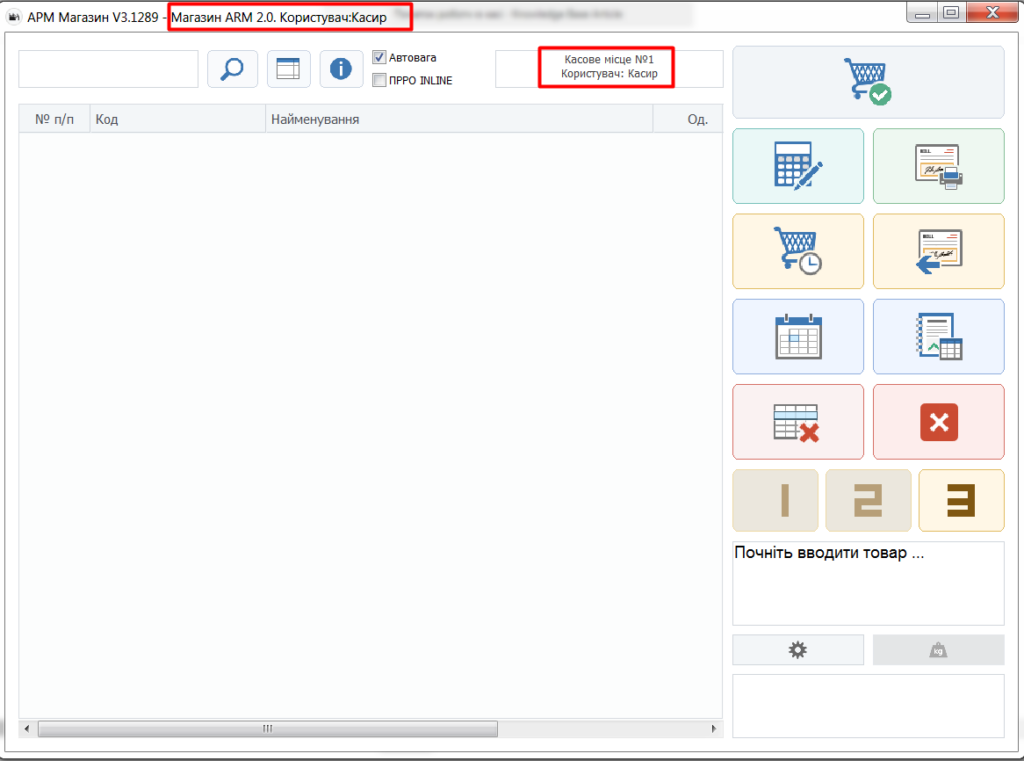The width and height of the screenshot is (1024, 761).
Task: Select the number 2 button
Action: [868, 500]
